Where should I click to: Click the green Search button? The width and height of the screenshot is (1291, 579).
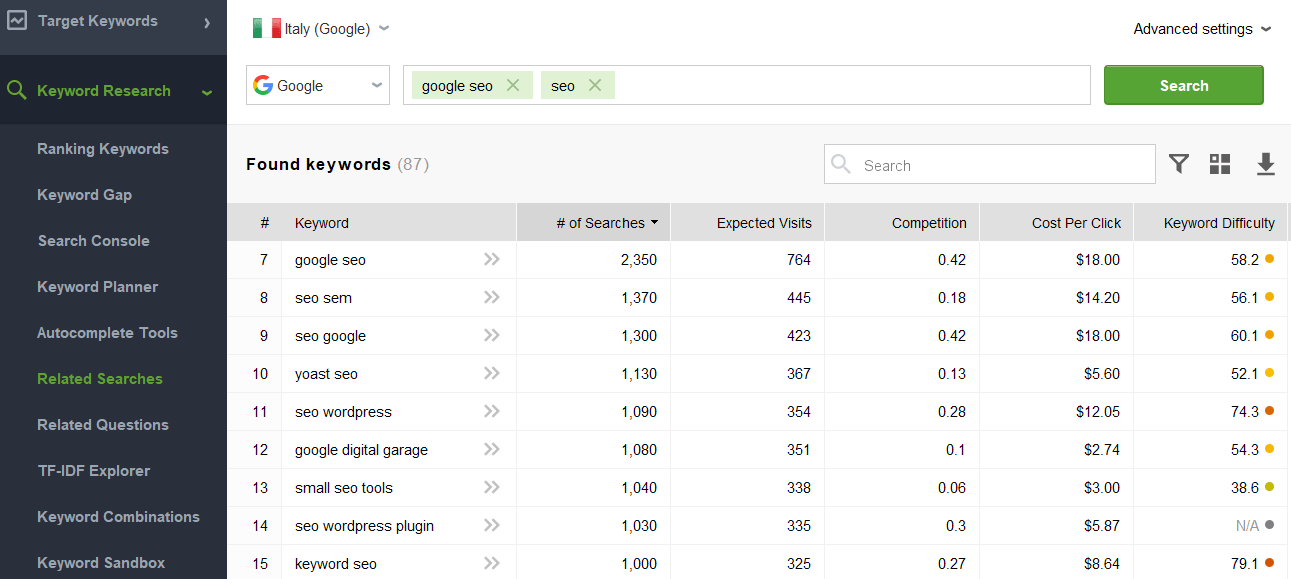pos(1184,85)
